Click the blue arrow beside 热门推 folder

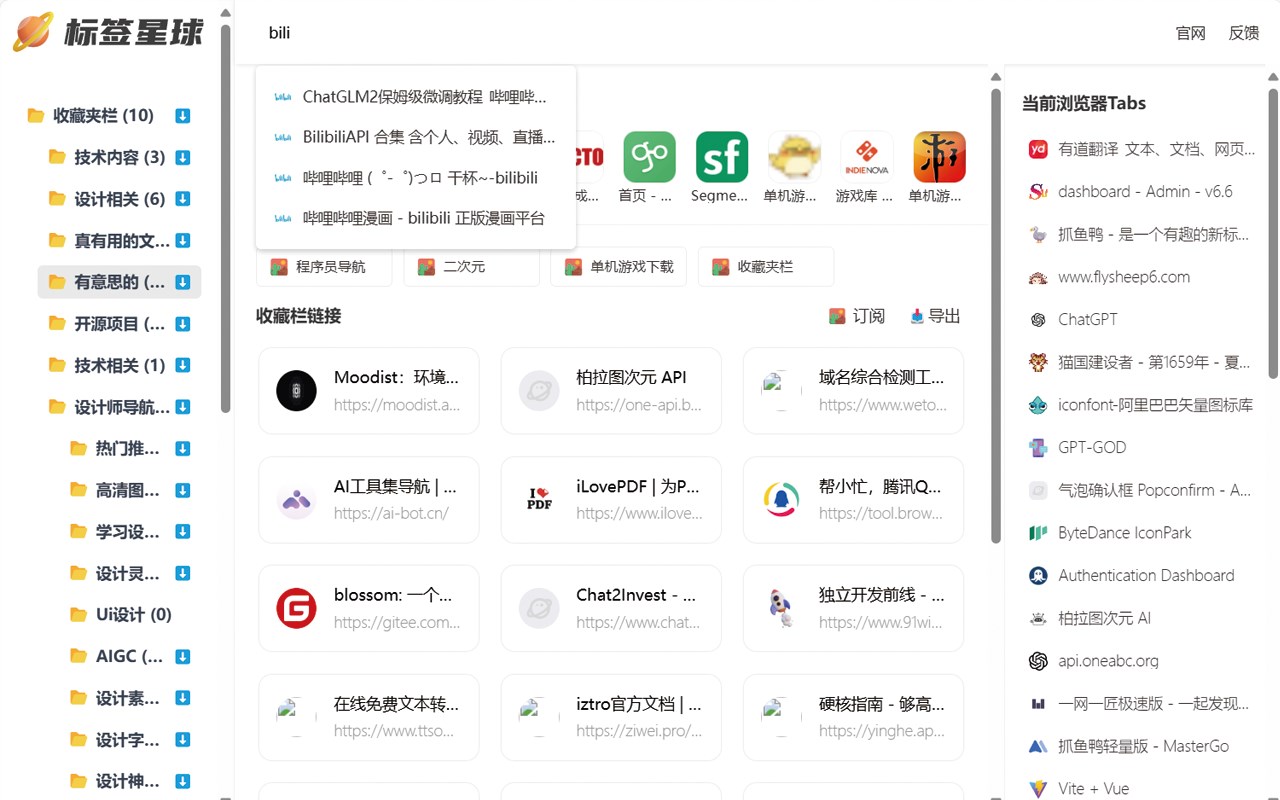pyautogui.click(x=183, y=449)
